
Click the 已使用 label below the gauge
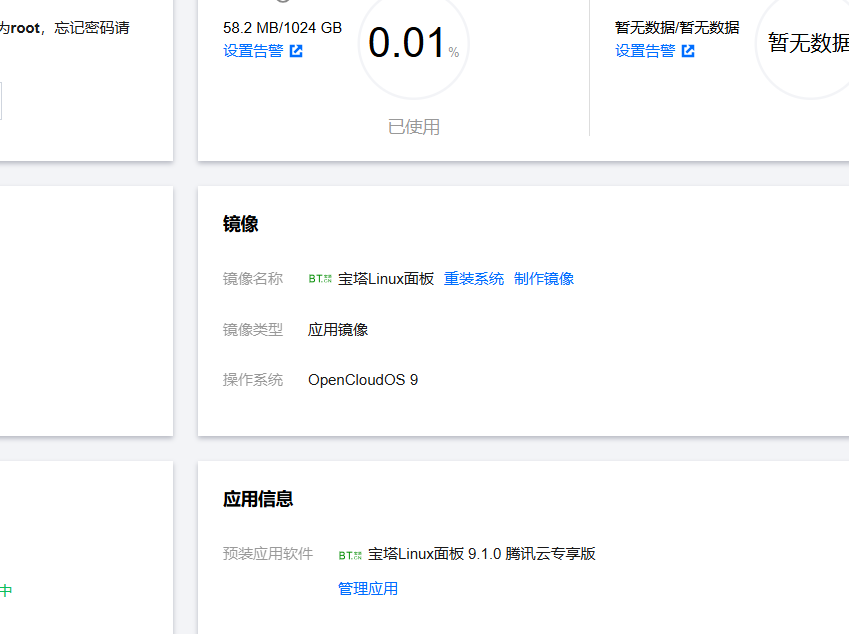point(414,127)
